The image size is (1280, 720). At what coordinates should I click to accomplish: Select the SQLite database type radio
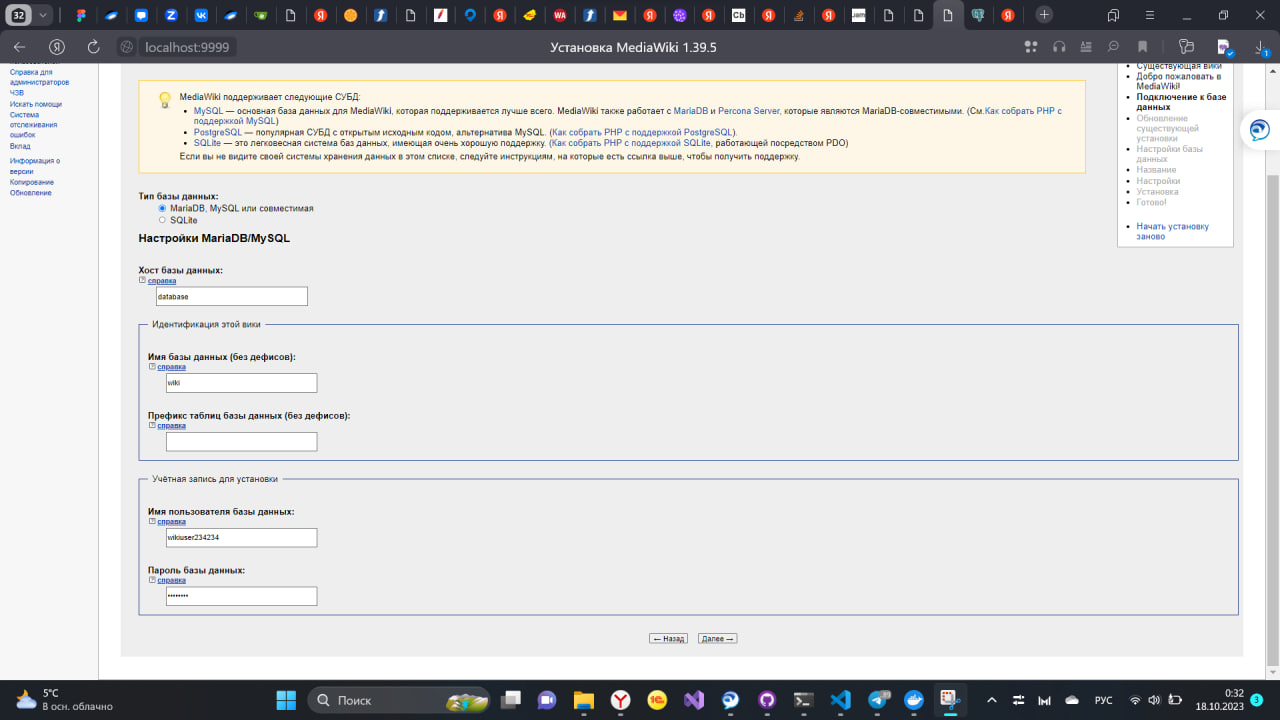click(x=162, y=220)
